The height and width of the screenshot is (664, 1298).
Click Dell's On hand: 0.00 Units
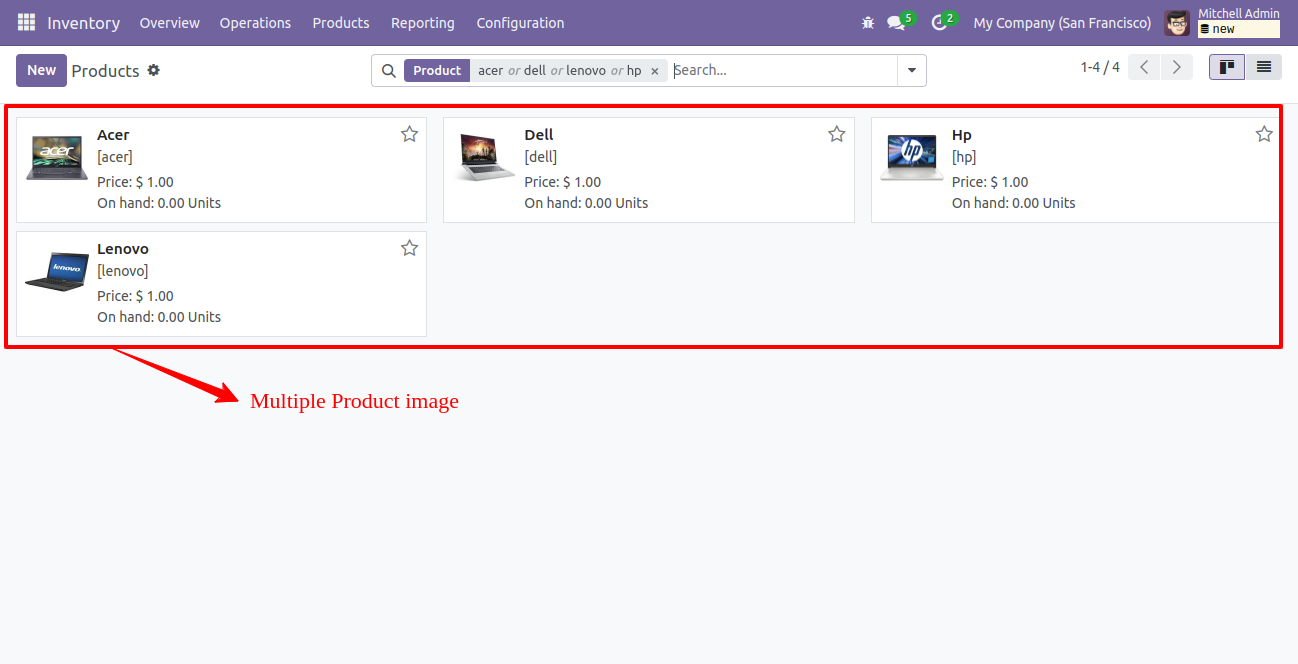[x=586, y=203]
